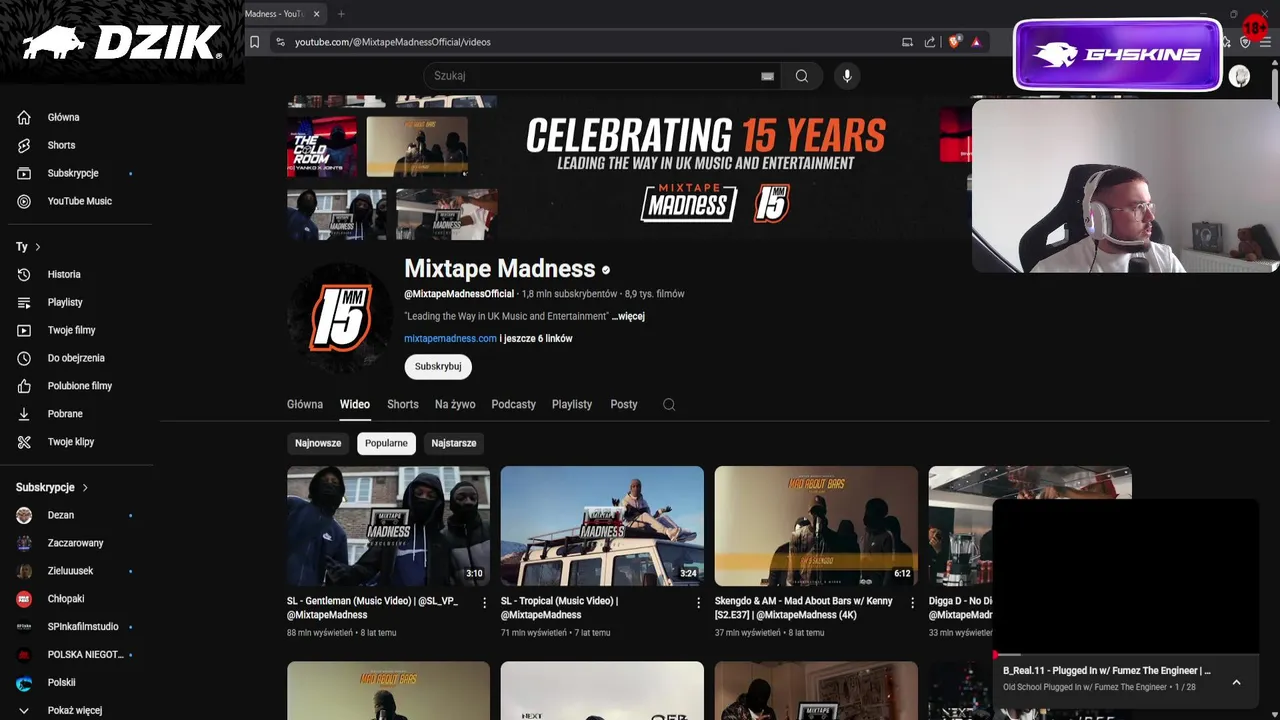Open on-screen keyboard icon in search box
The height and width of the screenshot is (720, 1280).
pos(767,76)
